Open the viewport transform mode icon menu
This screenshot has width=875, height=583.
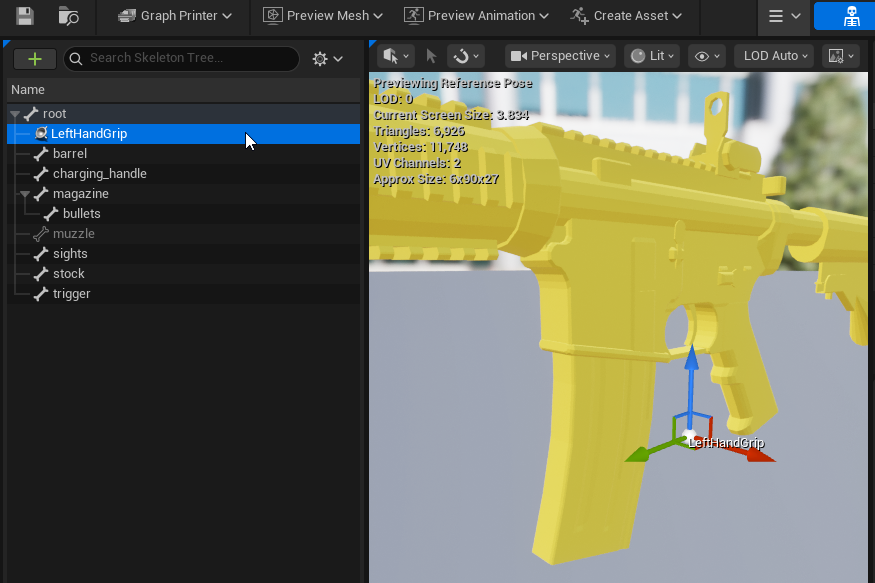[x=396, y=56]
